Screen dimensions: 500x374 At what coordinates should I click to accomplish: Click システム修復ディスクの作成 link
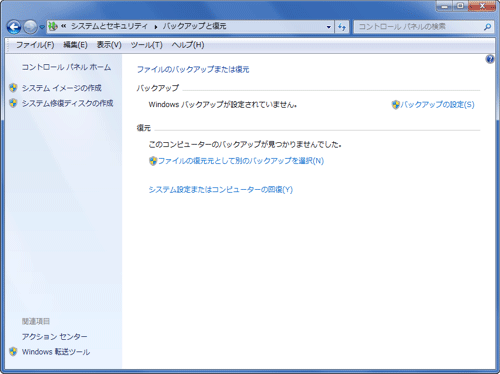pos(67,103)
